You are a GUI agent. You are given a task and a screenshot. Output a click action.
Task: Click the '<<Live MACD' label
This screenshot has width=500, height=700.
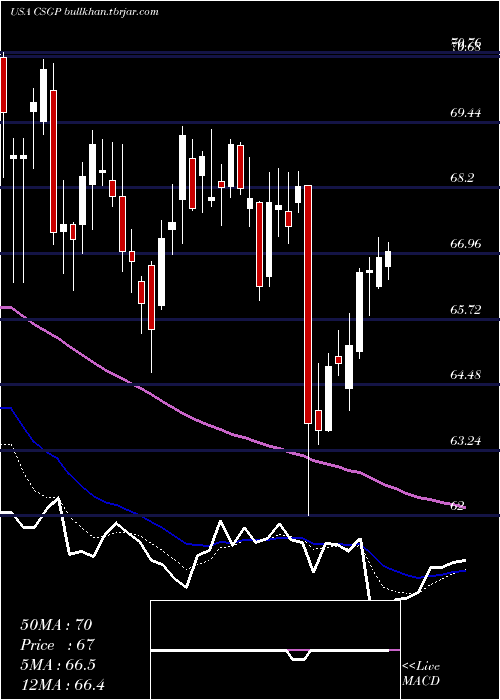tap(421, 674)
